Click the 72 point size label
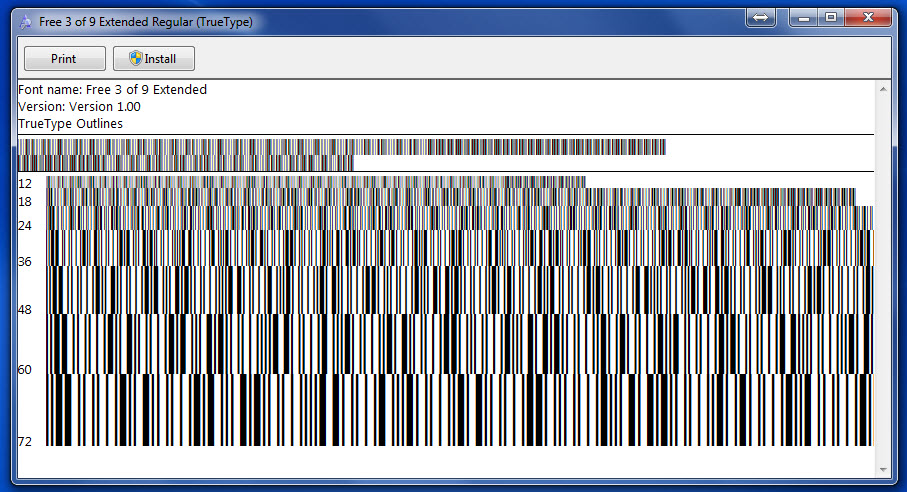The height and width of the screenshot is (492, 907). pyautogui.click(x=25, y=441)
